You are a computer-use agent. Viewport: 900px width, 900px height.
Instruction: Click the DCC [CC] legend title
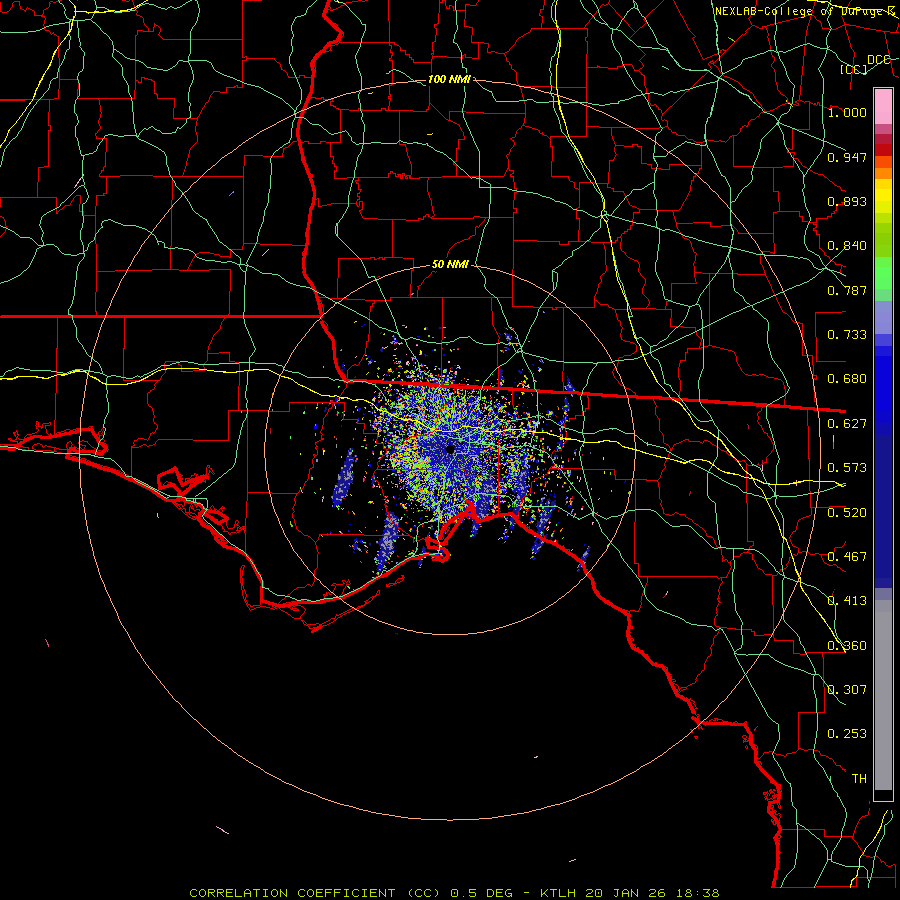(x=864, y=64)
